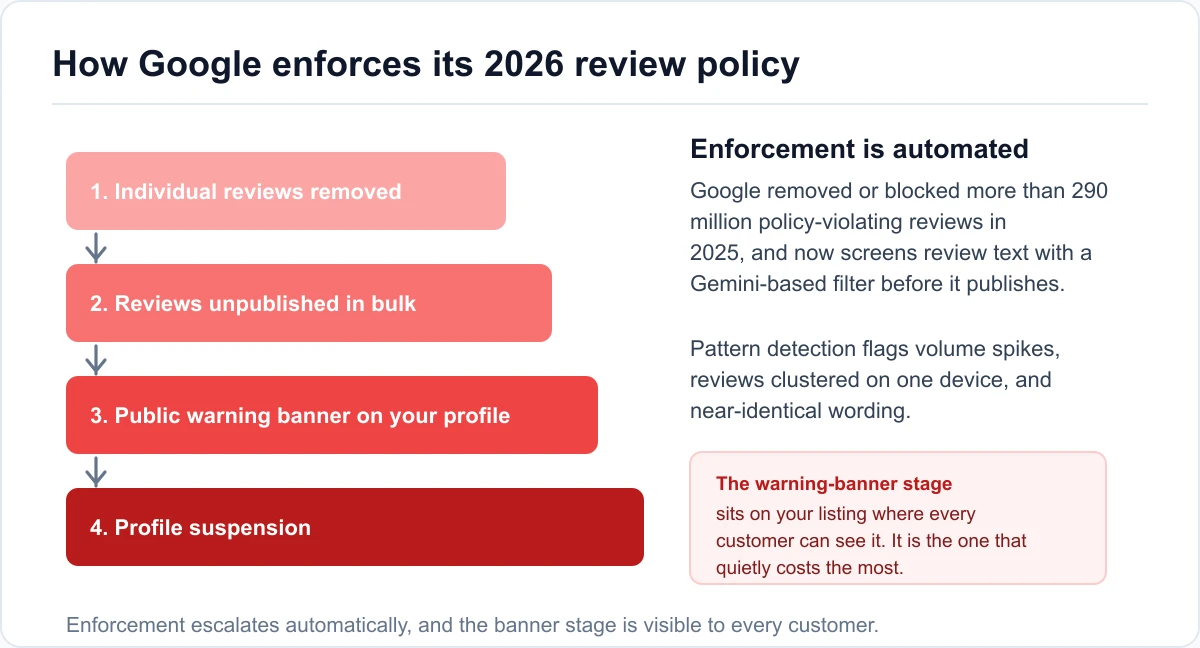Click the line 'million policy-violating reviews in'
The height and width of the screenshot is (648, 1200).
tap(848, 221)
